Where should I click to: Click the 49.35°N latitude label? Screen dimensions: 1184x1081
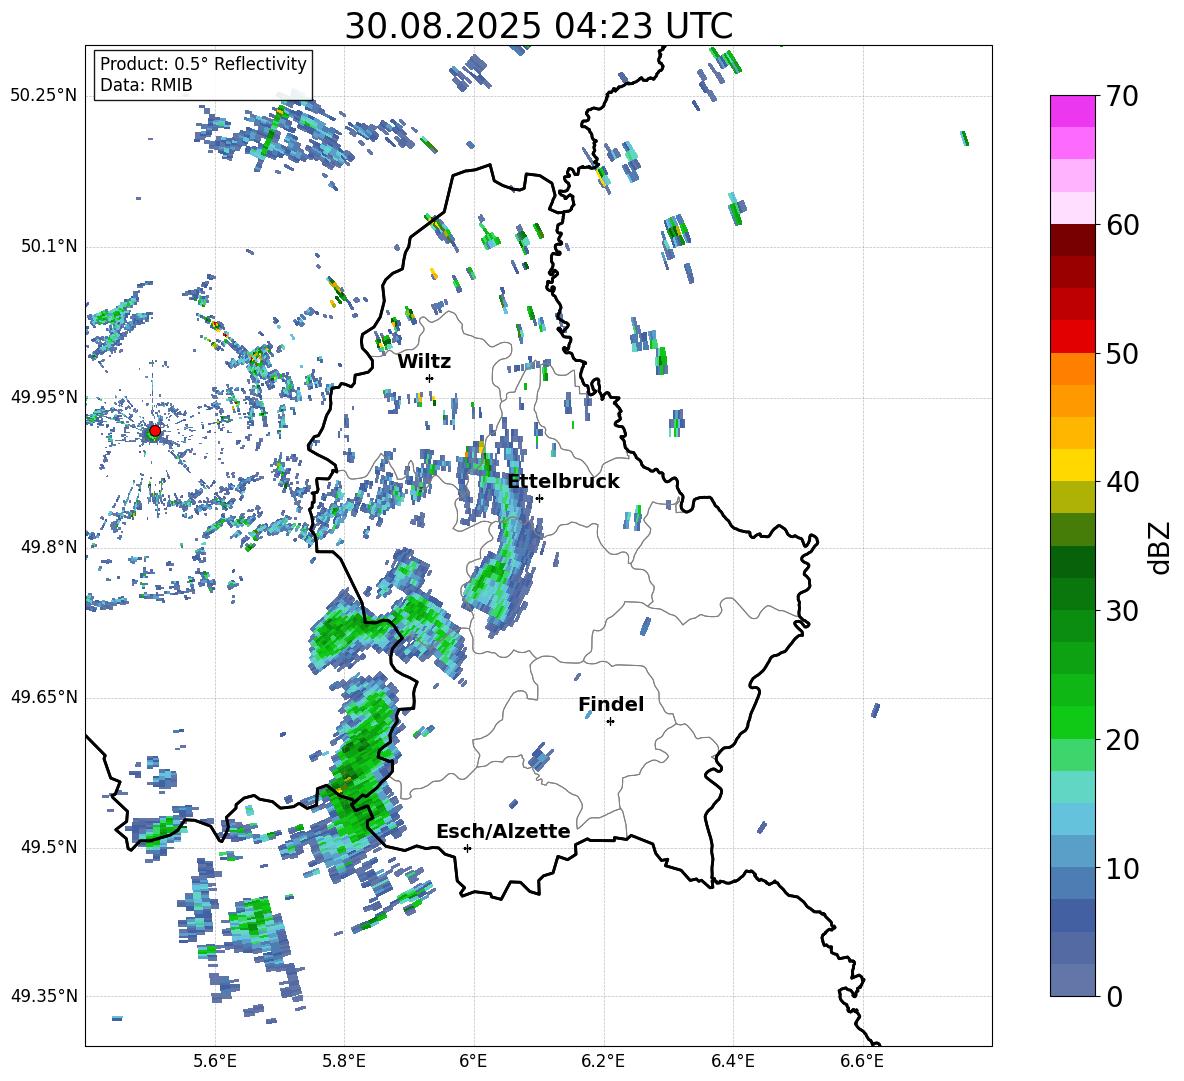click(44, 996)
